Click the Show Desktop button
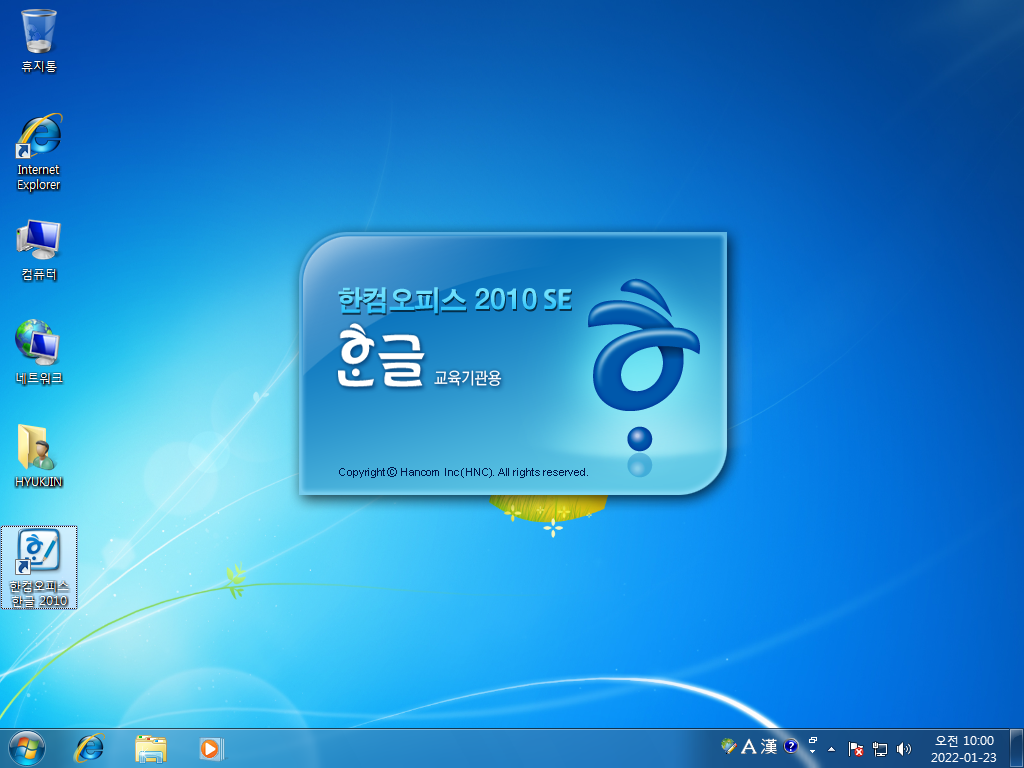Image resolution: width=1024 pixels, height=768 pixels. 1017,748
